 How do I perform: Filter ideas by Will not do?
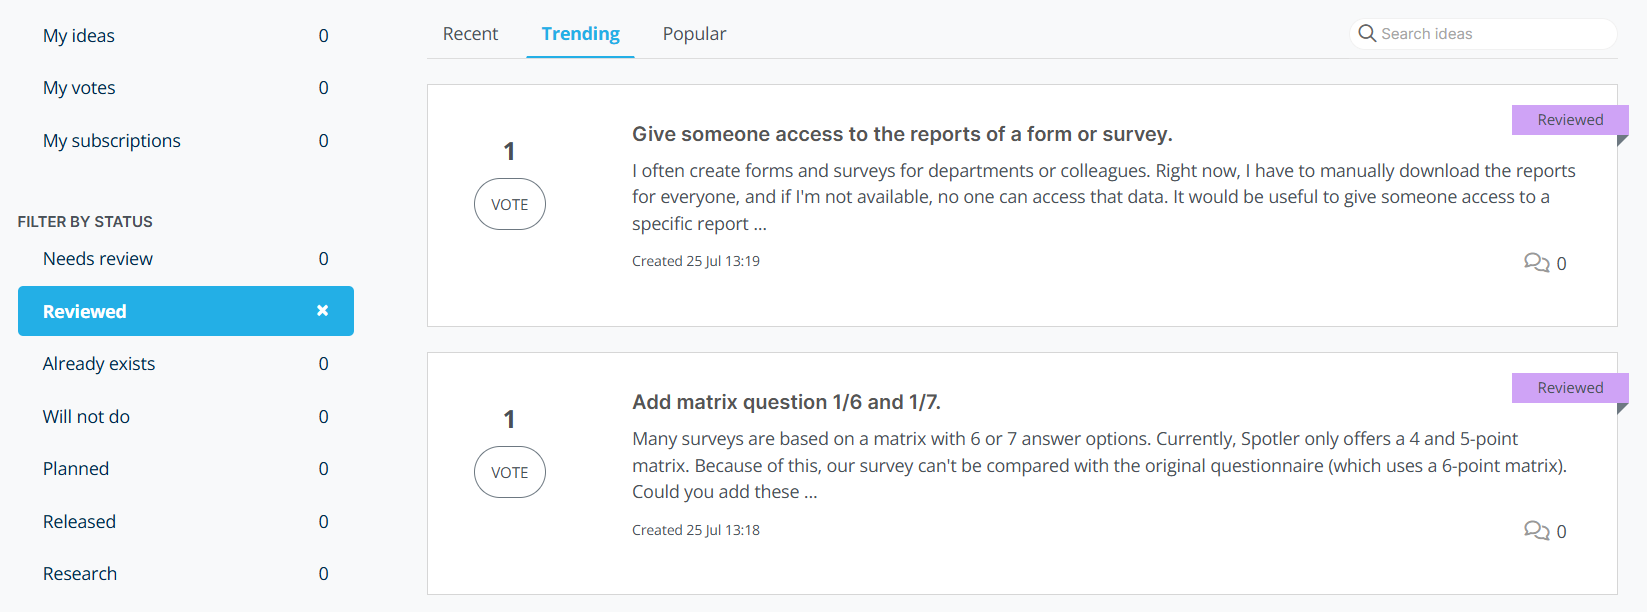(x=86, y=417)
